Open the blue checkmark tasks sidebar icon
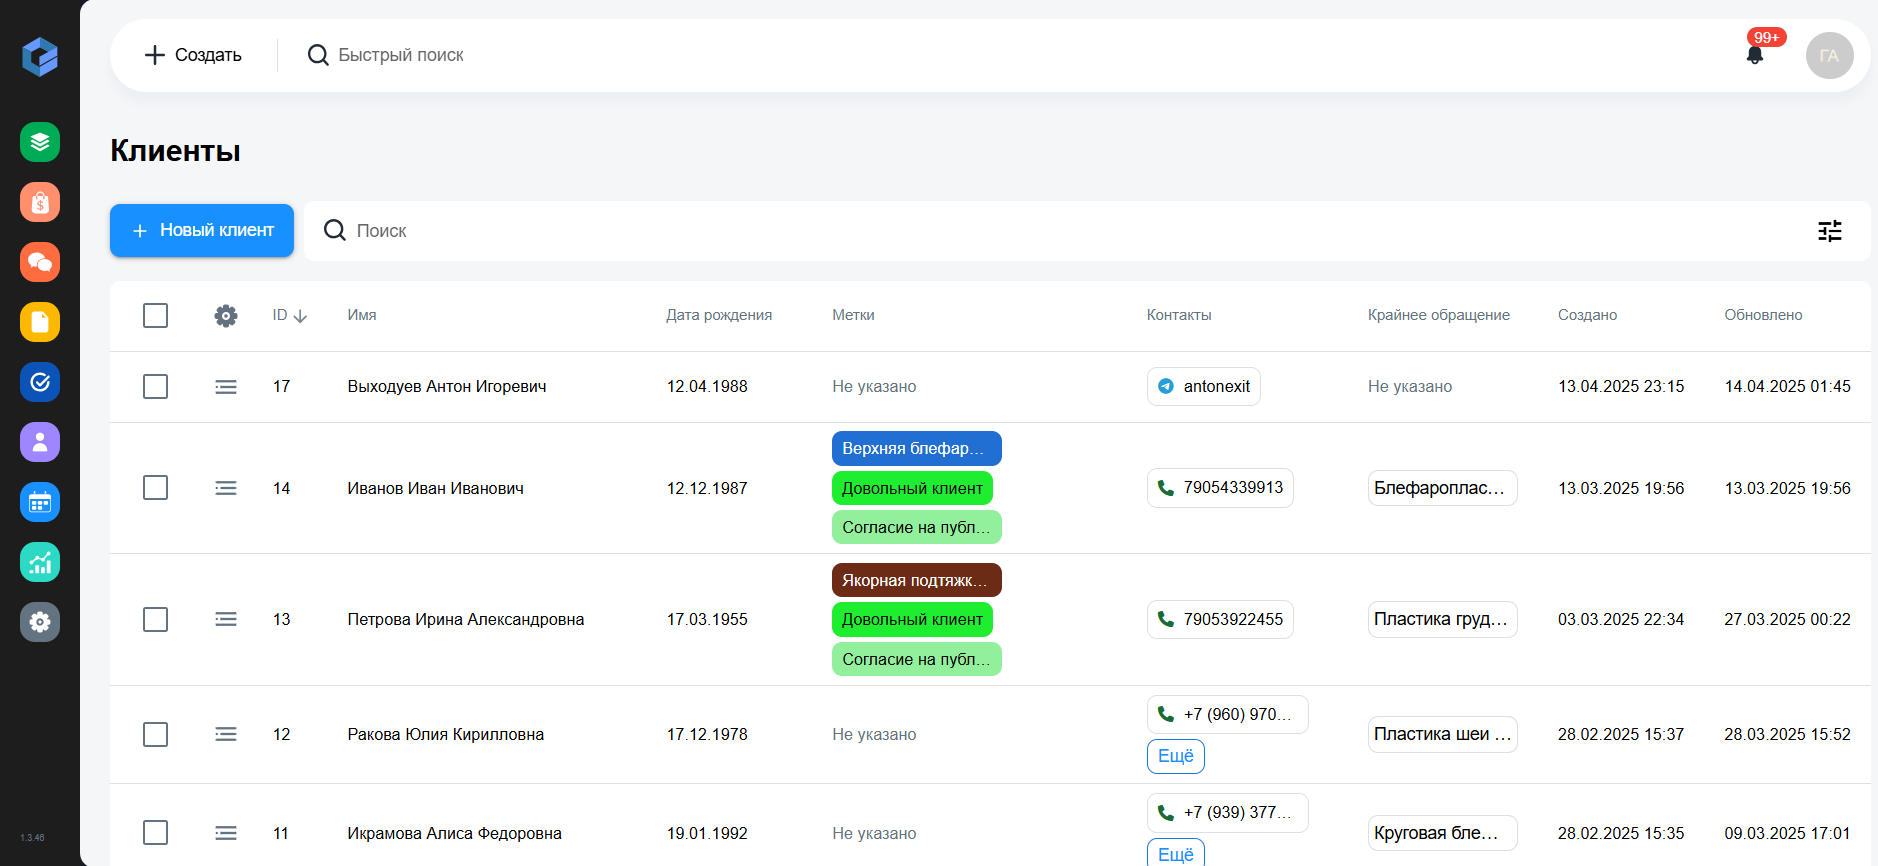Viewport: 1878px width, 866px height. click(x=40, y=382)
